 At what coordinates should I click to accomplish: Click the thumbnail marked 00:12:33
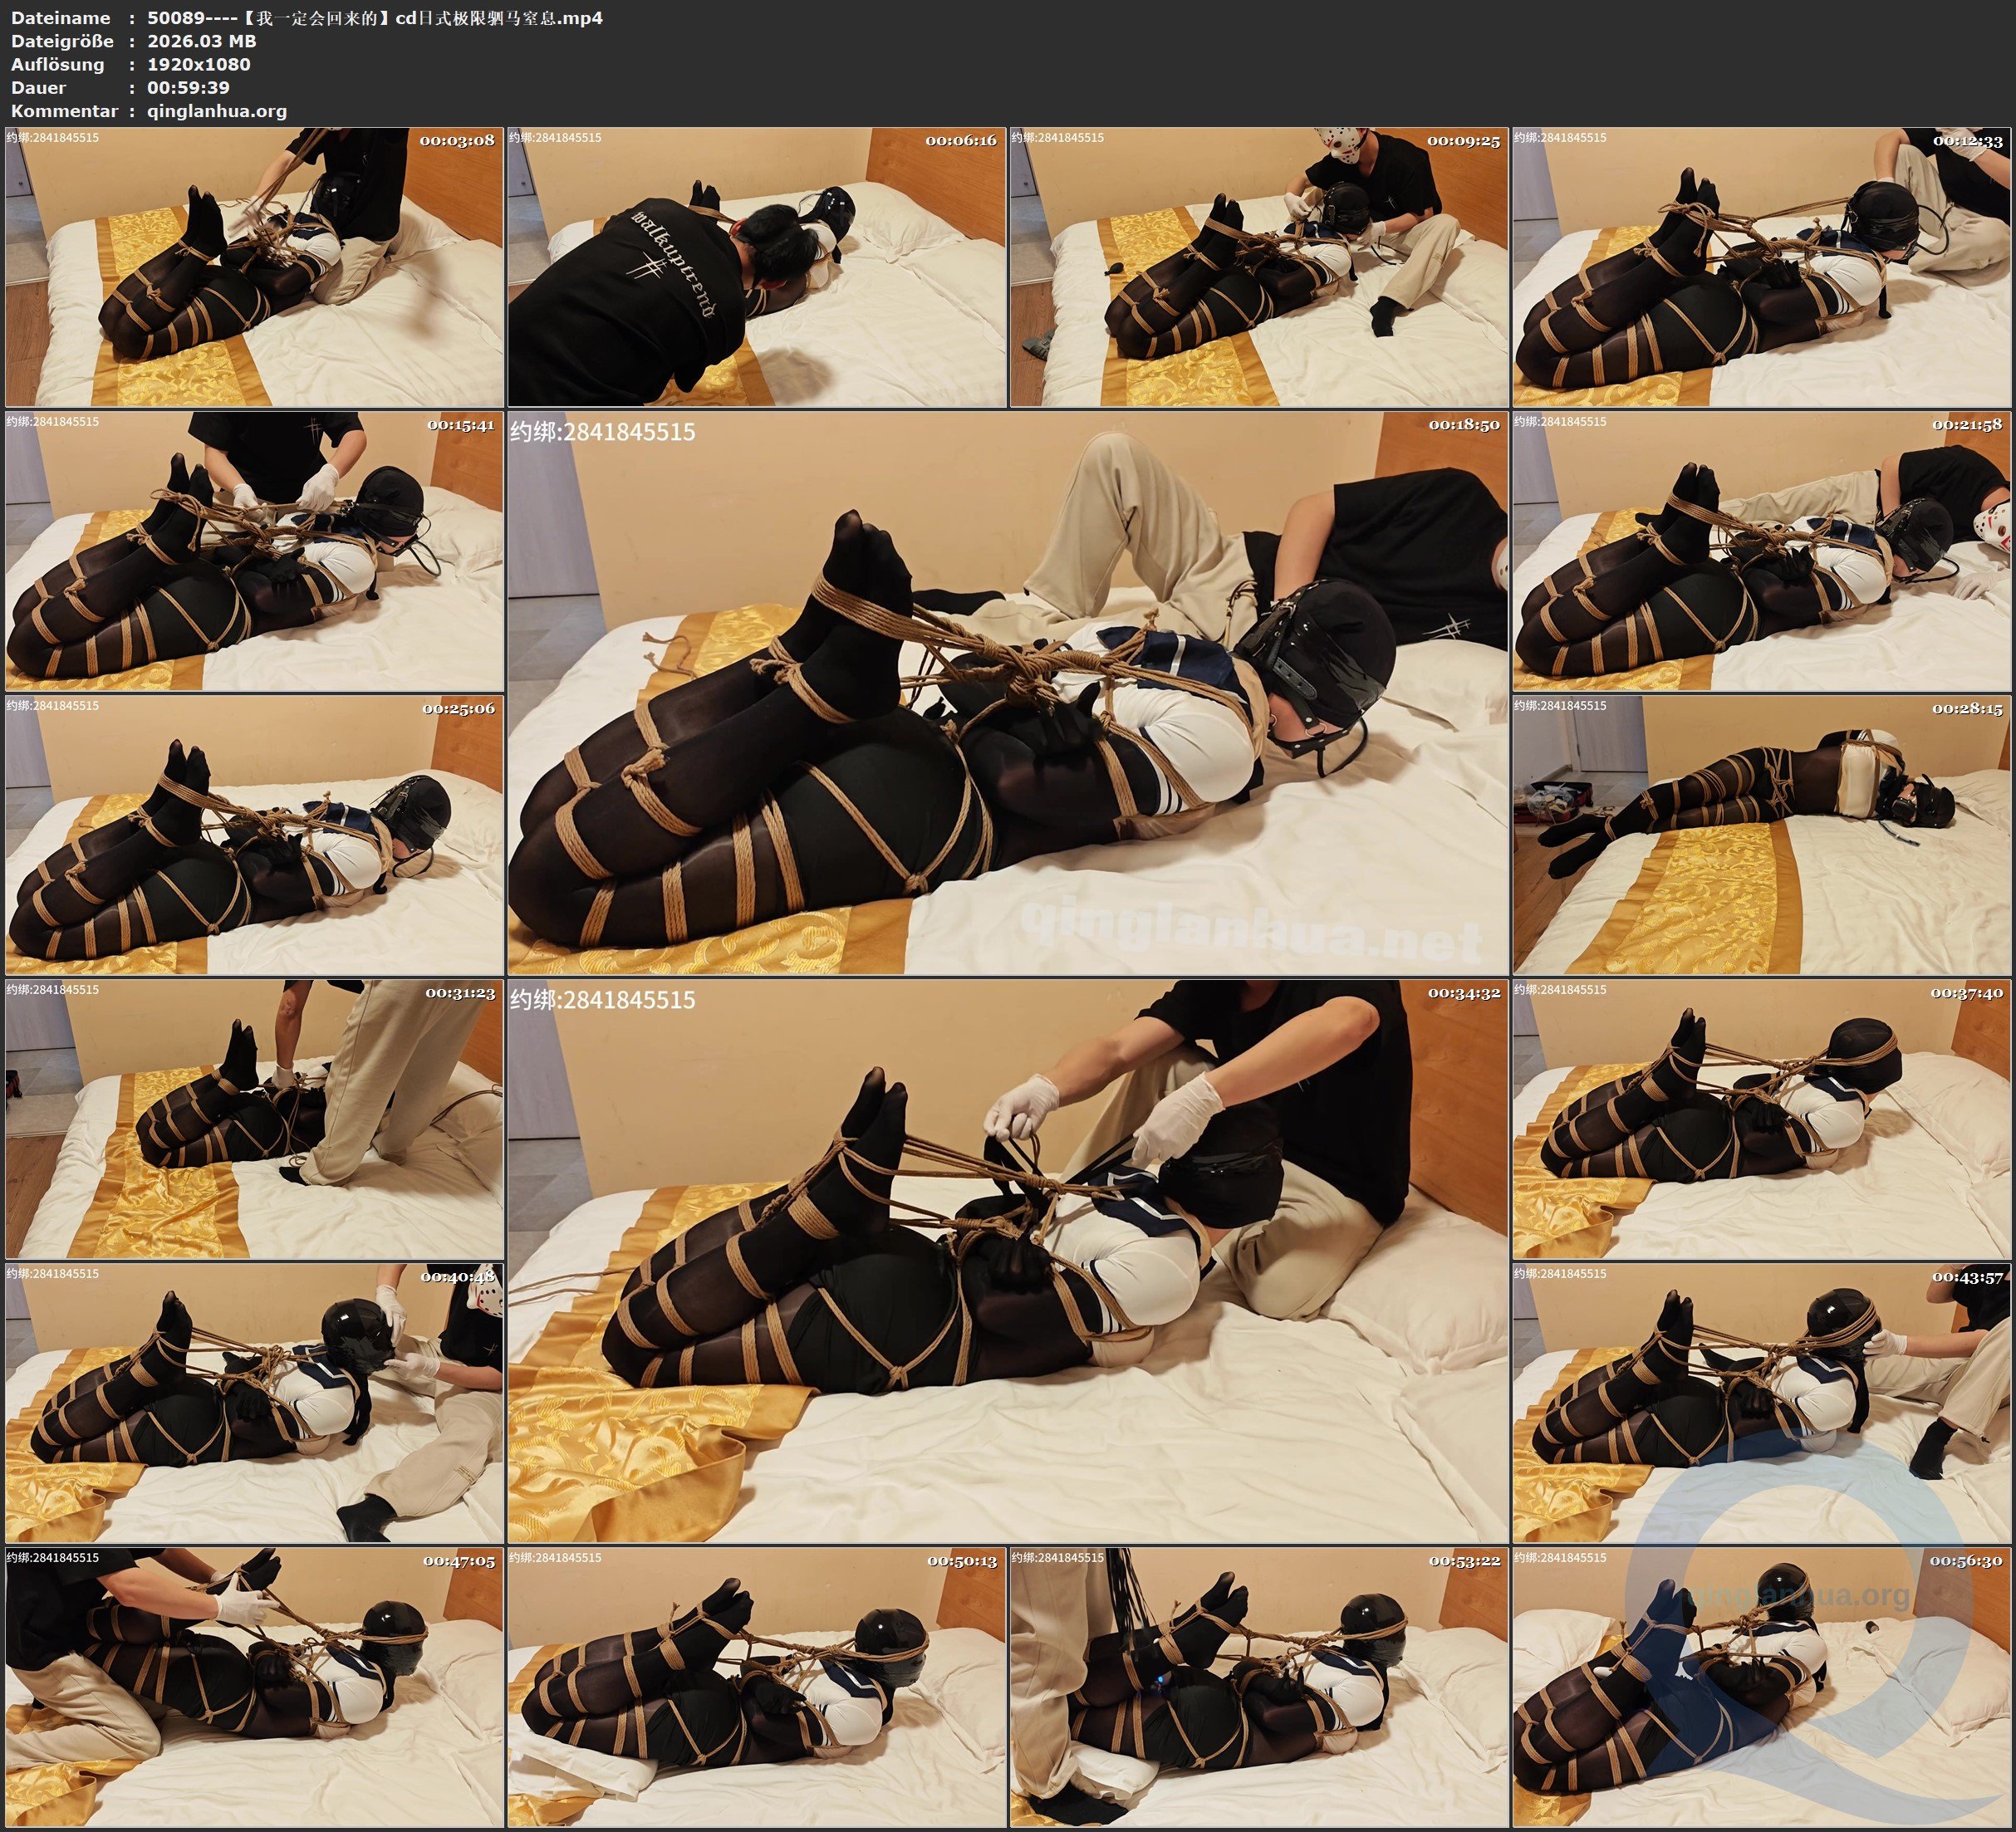1761,267
